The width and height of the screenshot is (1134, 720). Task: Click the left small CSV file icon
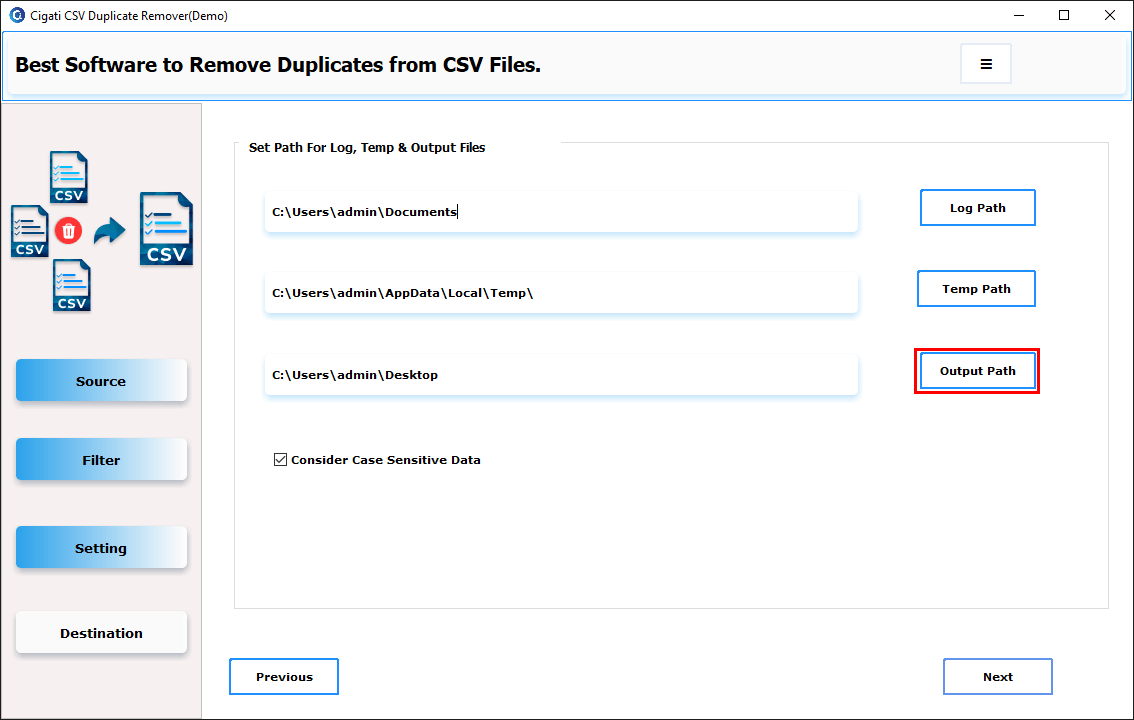pos(30,231)
